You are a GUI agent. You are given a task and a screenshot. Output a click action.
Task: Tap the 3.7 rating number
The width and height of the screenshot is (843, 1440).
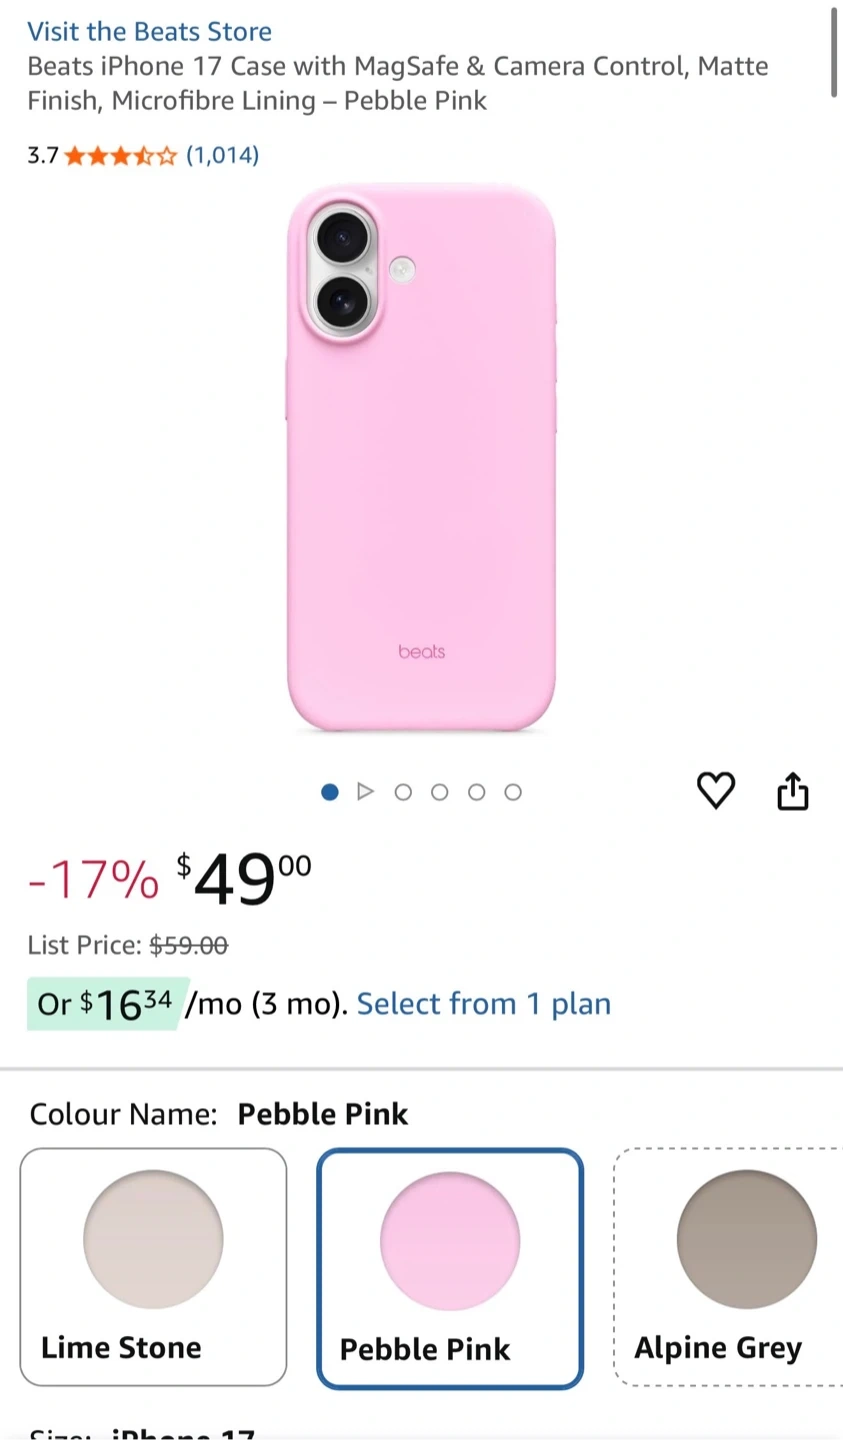(x=43, y=155)
